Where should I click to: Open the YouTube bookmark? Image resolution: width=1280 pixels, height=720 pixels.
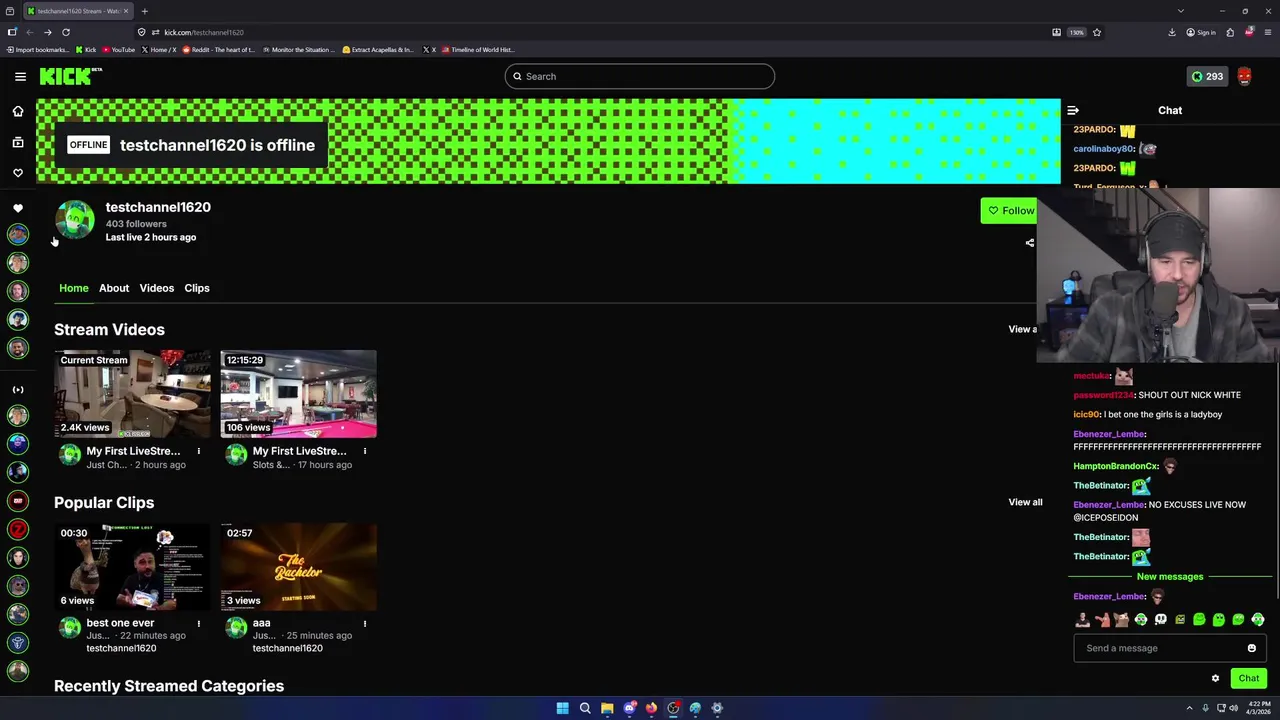coord(118,49)
